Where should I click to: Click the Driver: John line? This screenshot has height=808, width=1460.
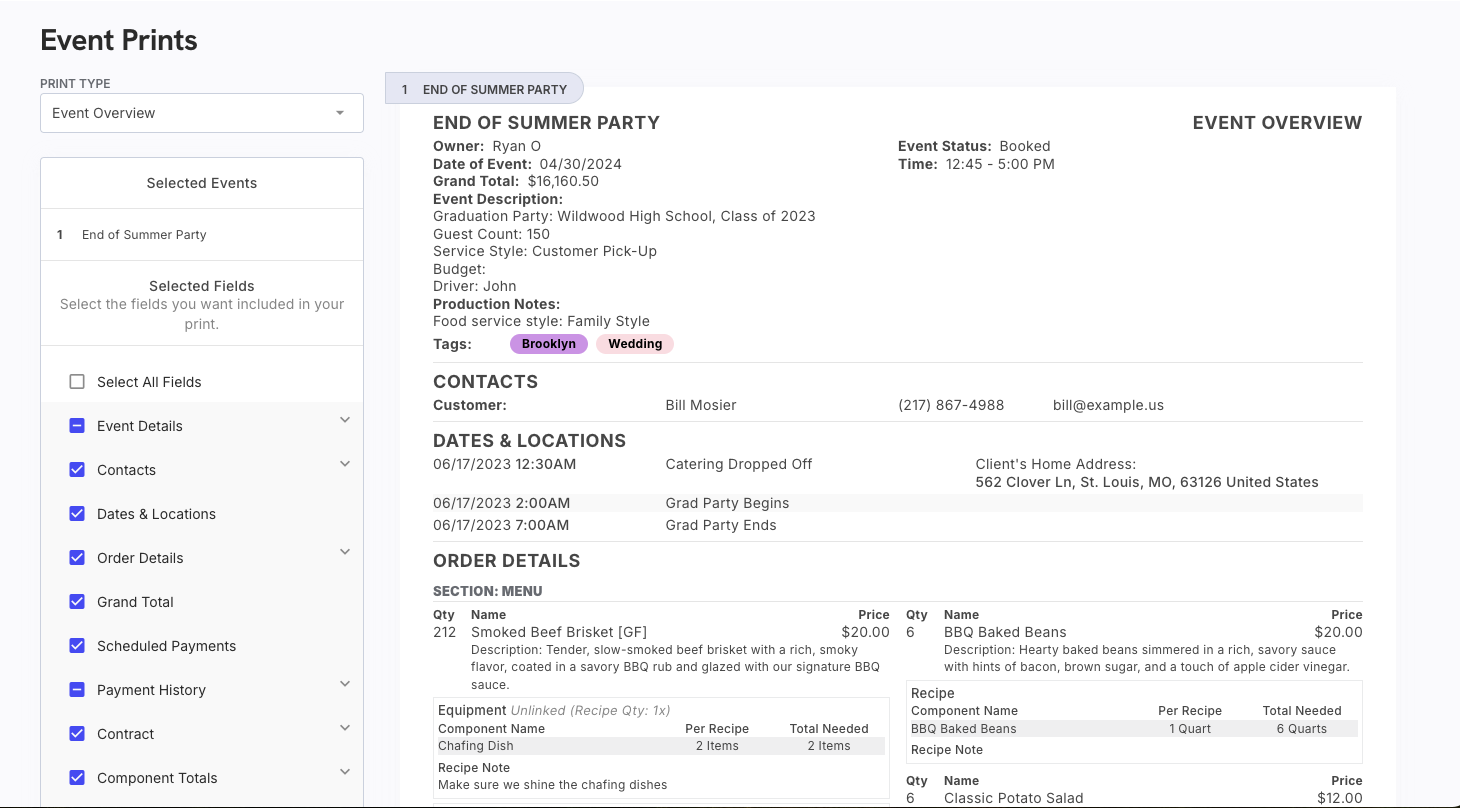(475, 286)
